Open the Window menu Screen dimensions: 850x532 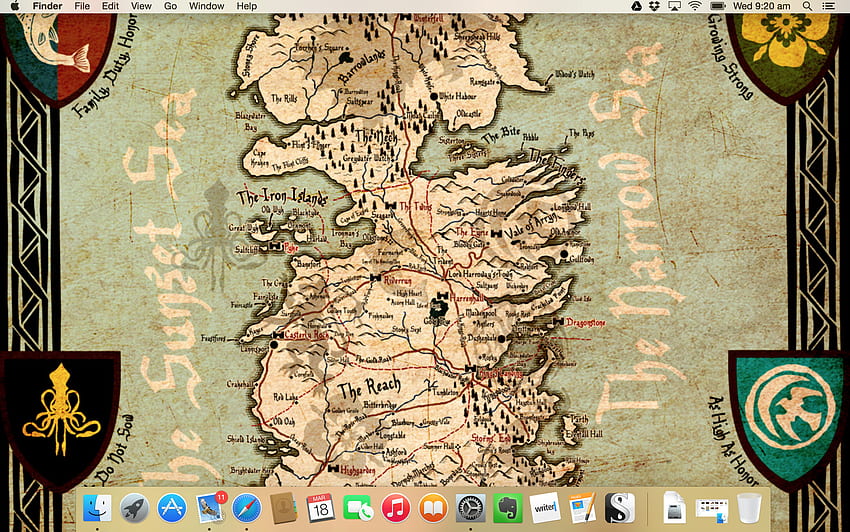(207, 6)
